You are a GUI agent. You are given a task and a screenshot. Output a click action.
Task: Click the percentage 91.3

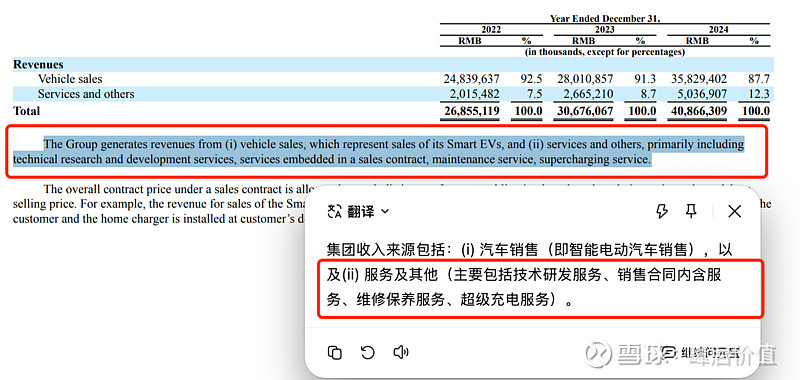pyautogui.click(x=646, y=79)
